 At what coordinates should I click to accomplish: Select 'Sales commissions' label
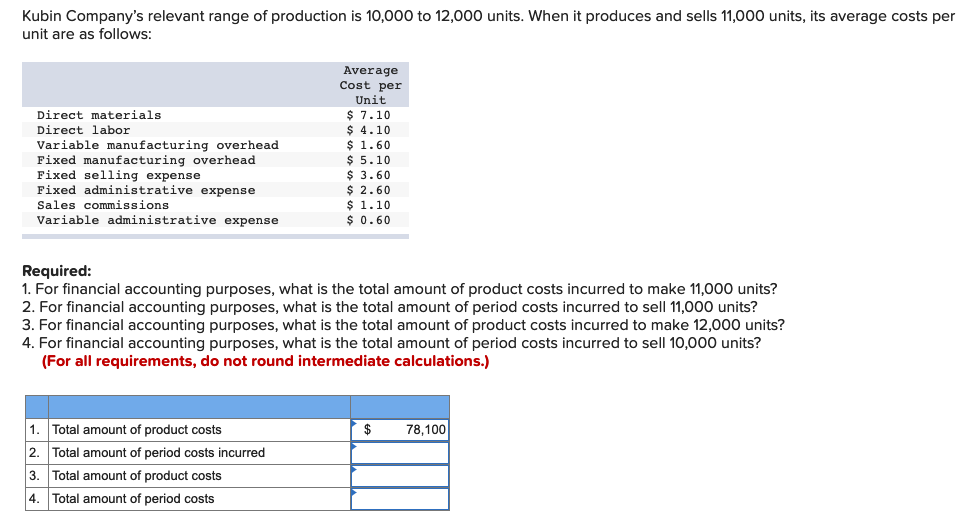click(103, 205)
